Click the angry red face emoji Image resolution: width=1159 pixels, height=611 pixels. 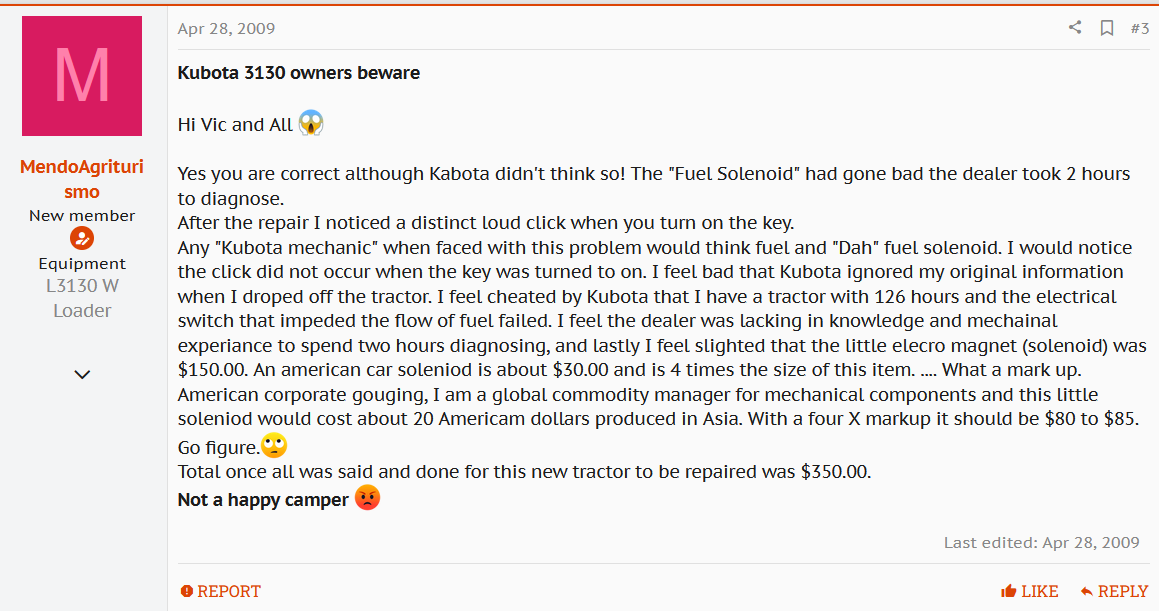[367, 498]
